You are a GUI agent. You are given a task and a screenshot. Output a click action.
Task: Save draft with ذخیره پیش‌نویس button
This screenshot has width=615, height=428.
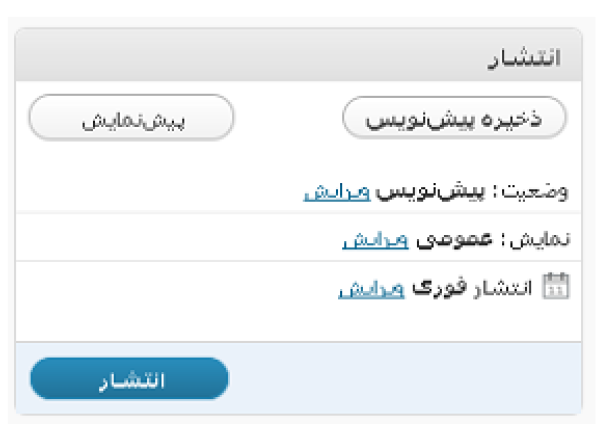[x=454, y=117]
